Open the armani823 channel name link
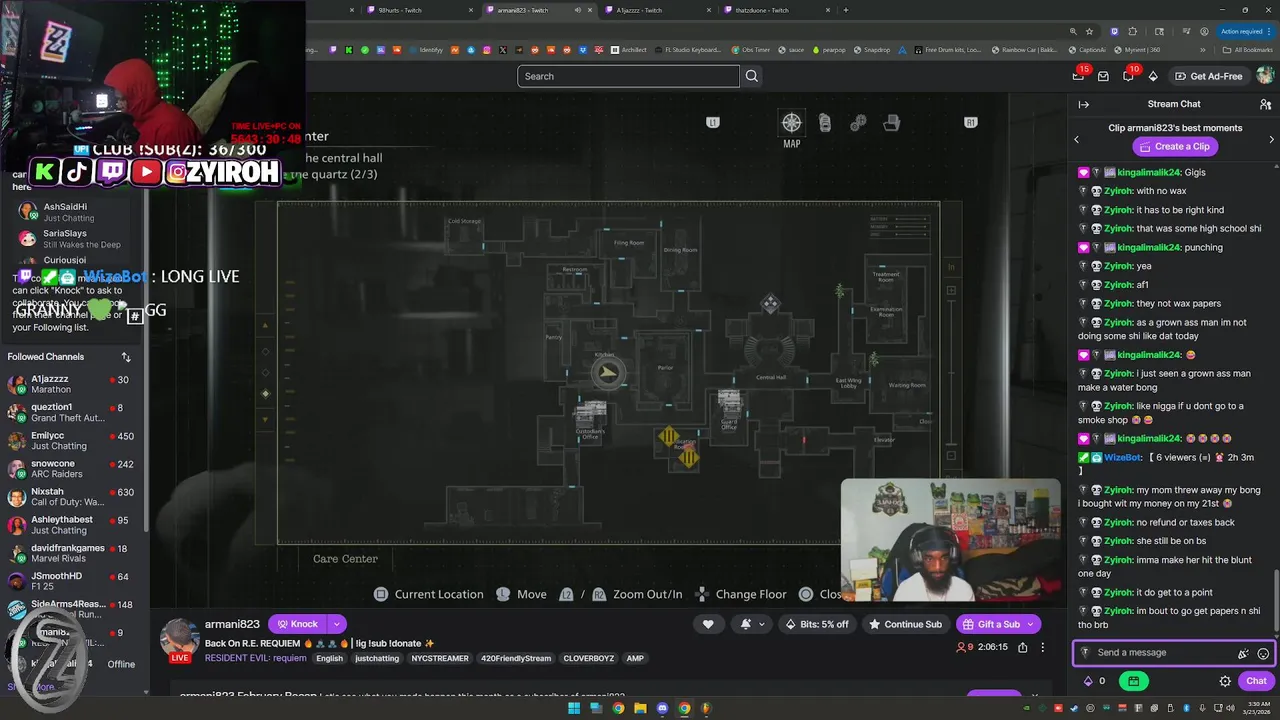The width and height of the screenshot is (1280, 720). (232, 624)
